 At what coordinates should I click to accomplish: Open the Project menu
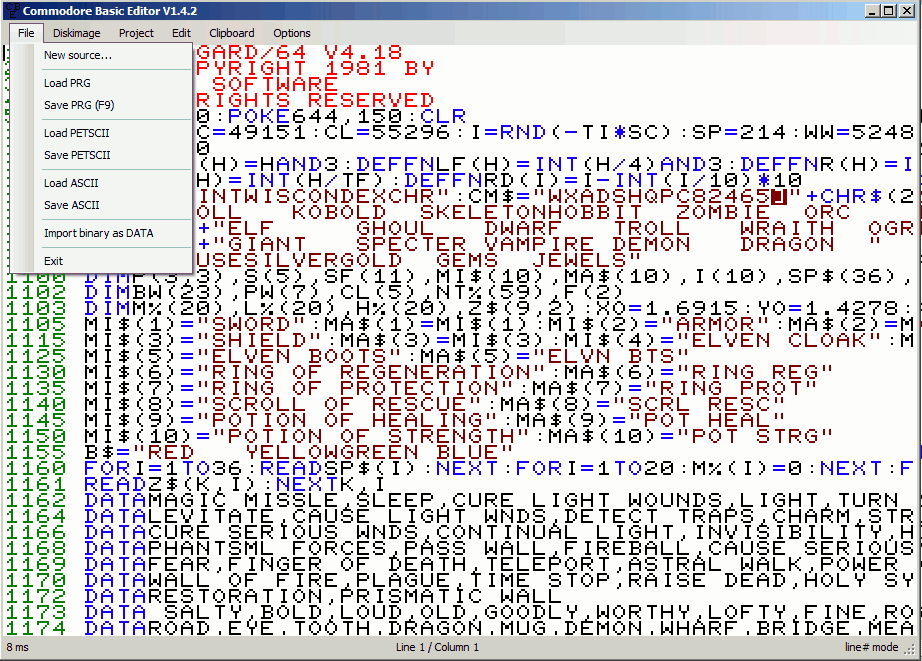click(136, 33)
